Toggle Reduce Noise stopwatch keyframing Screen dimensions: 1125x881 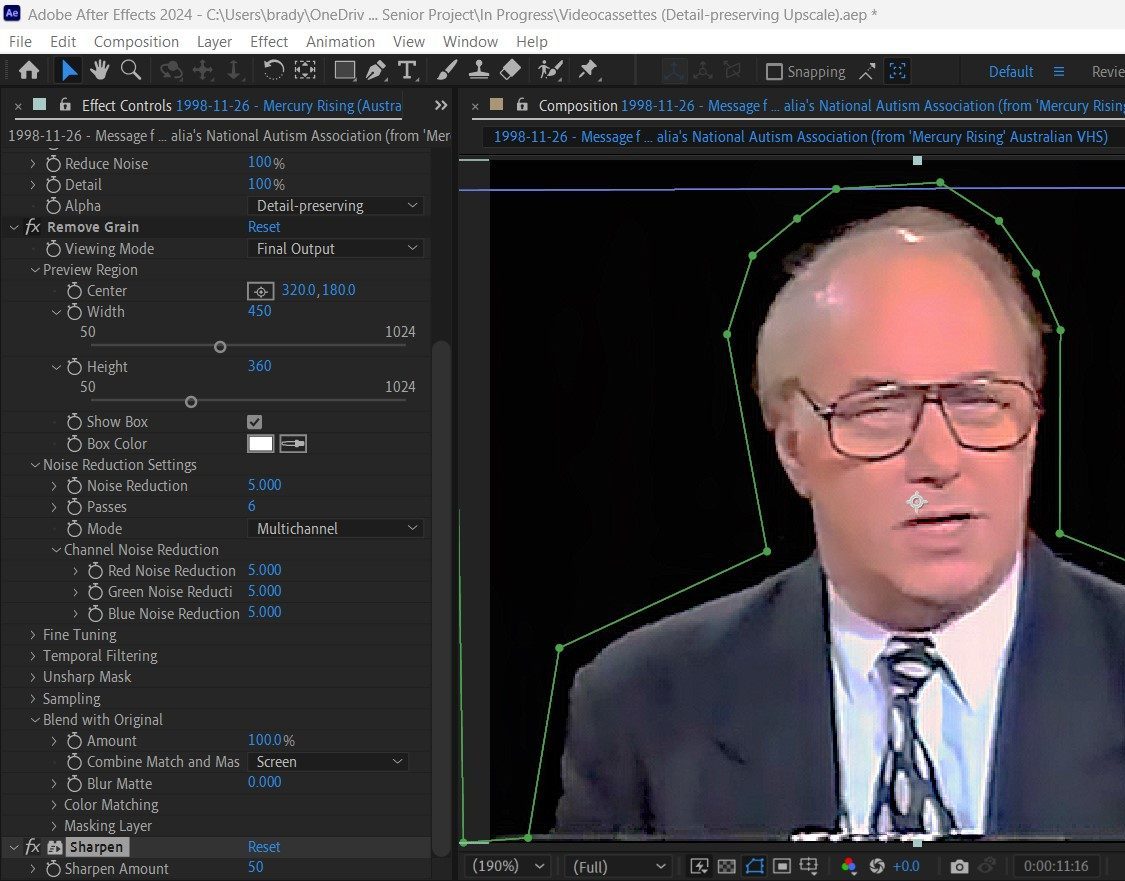[x=53, y=164]
